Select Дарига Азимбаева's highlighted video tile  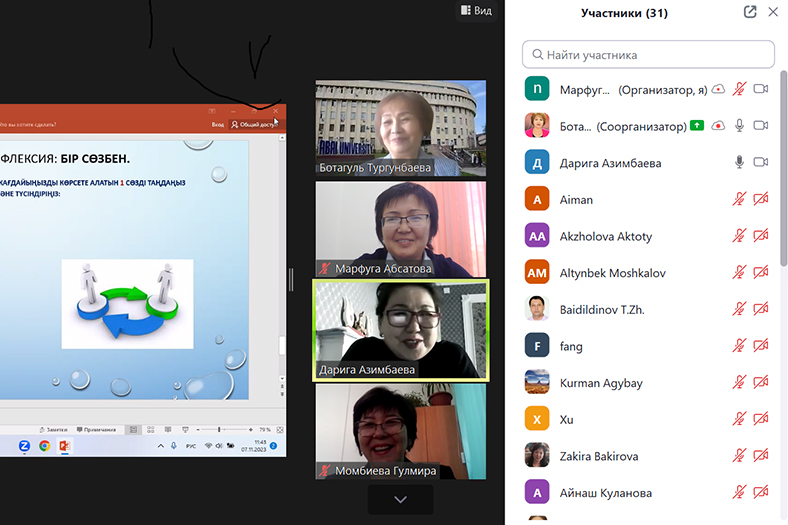pos(400,329)
